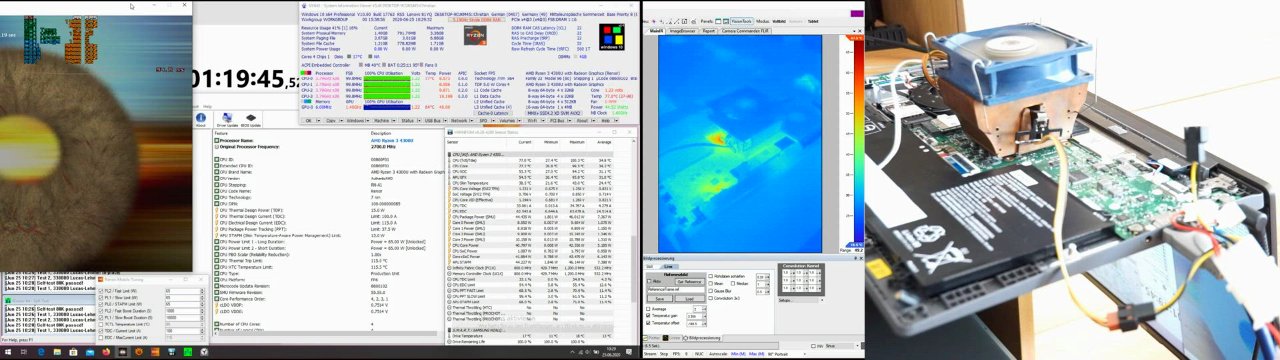
Task: Click VisionTools in thermal toolbar
Action: pos(741,21)
